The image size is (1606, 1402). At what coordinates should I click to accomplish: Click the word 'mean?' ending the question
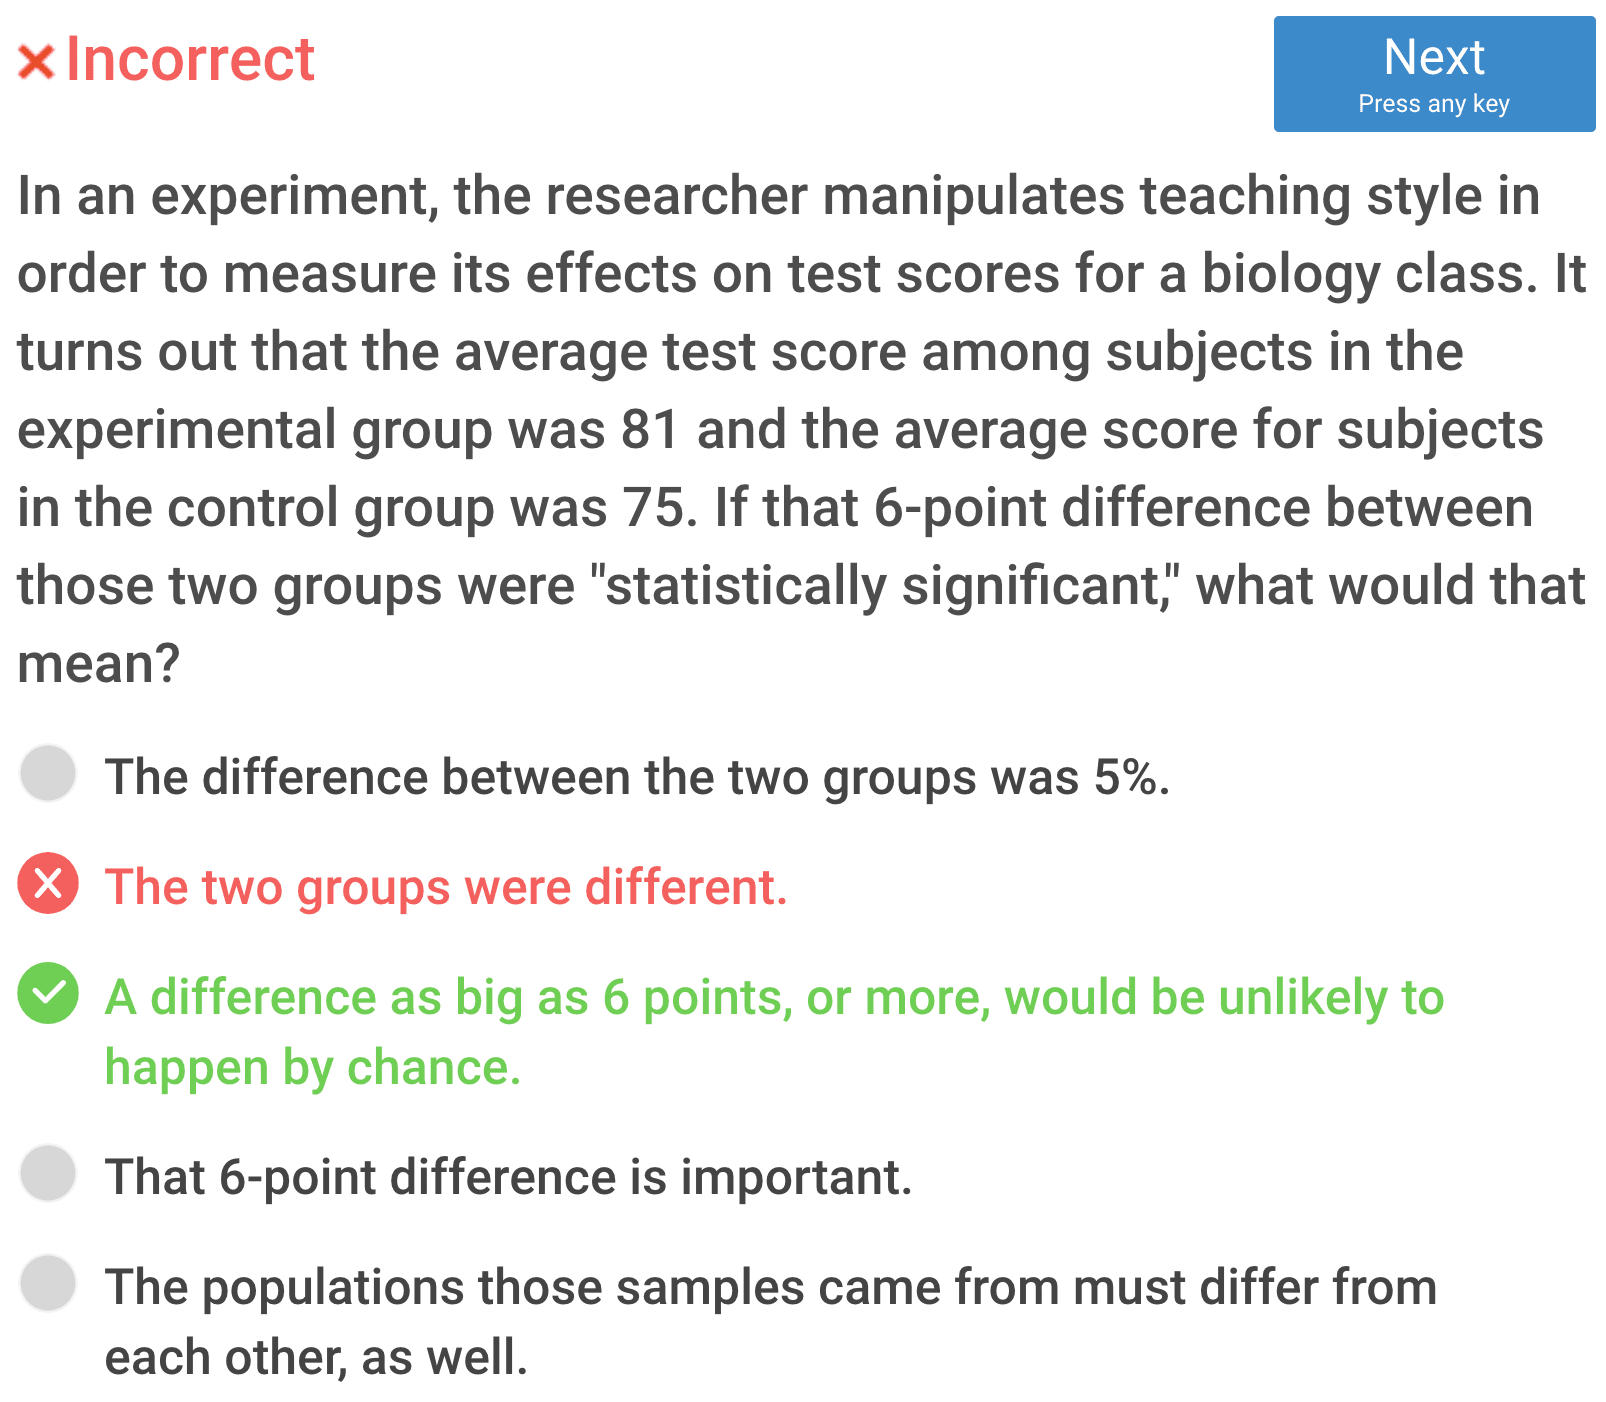coord(98,664)
